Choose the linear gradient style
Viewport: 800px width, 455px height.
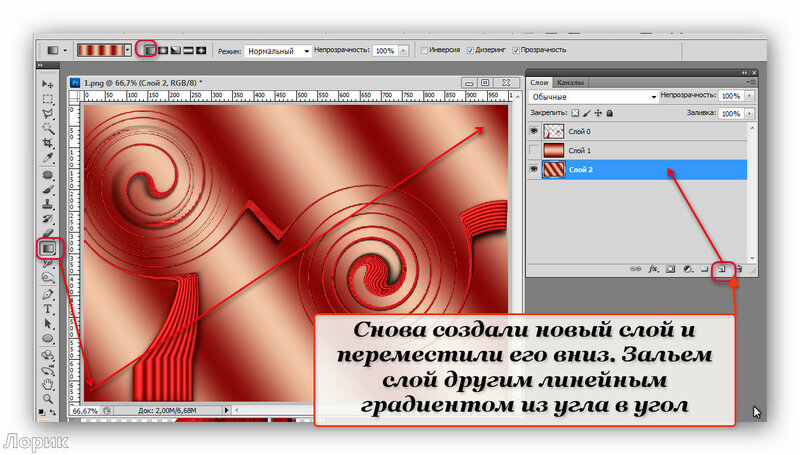(148, 50)
